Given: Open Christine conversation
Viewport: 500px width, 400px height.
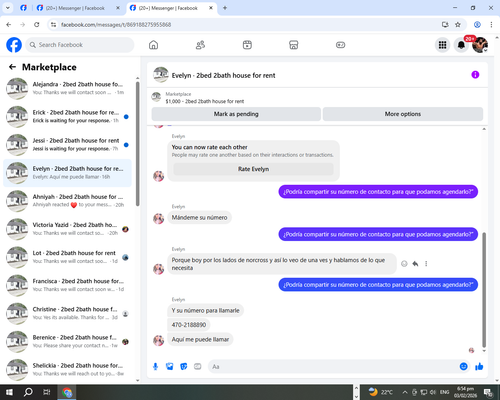Looking at the screenshot, I should [67, 313].
